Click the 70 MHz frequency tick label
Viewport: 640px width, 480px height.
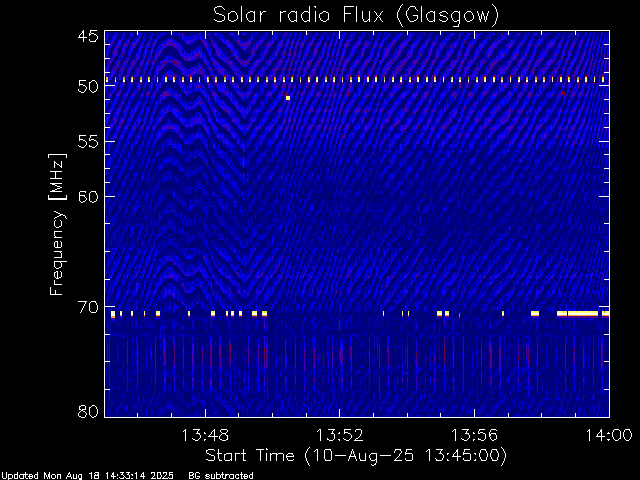click(x=88, y=307)
